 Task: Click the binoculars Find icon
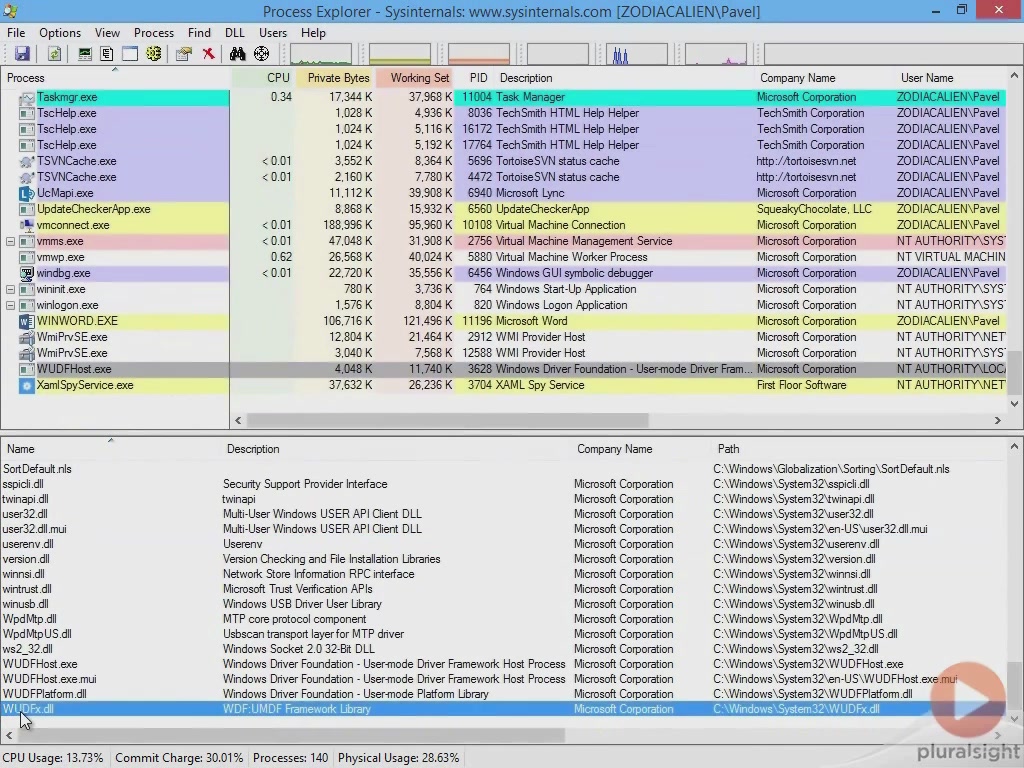pyautogui.click(x=238, y=54)
